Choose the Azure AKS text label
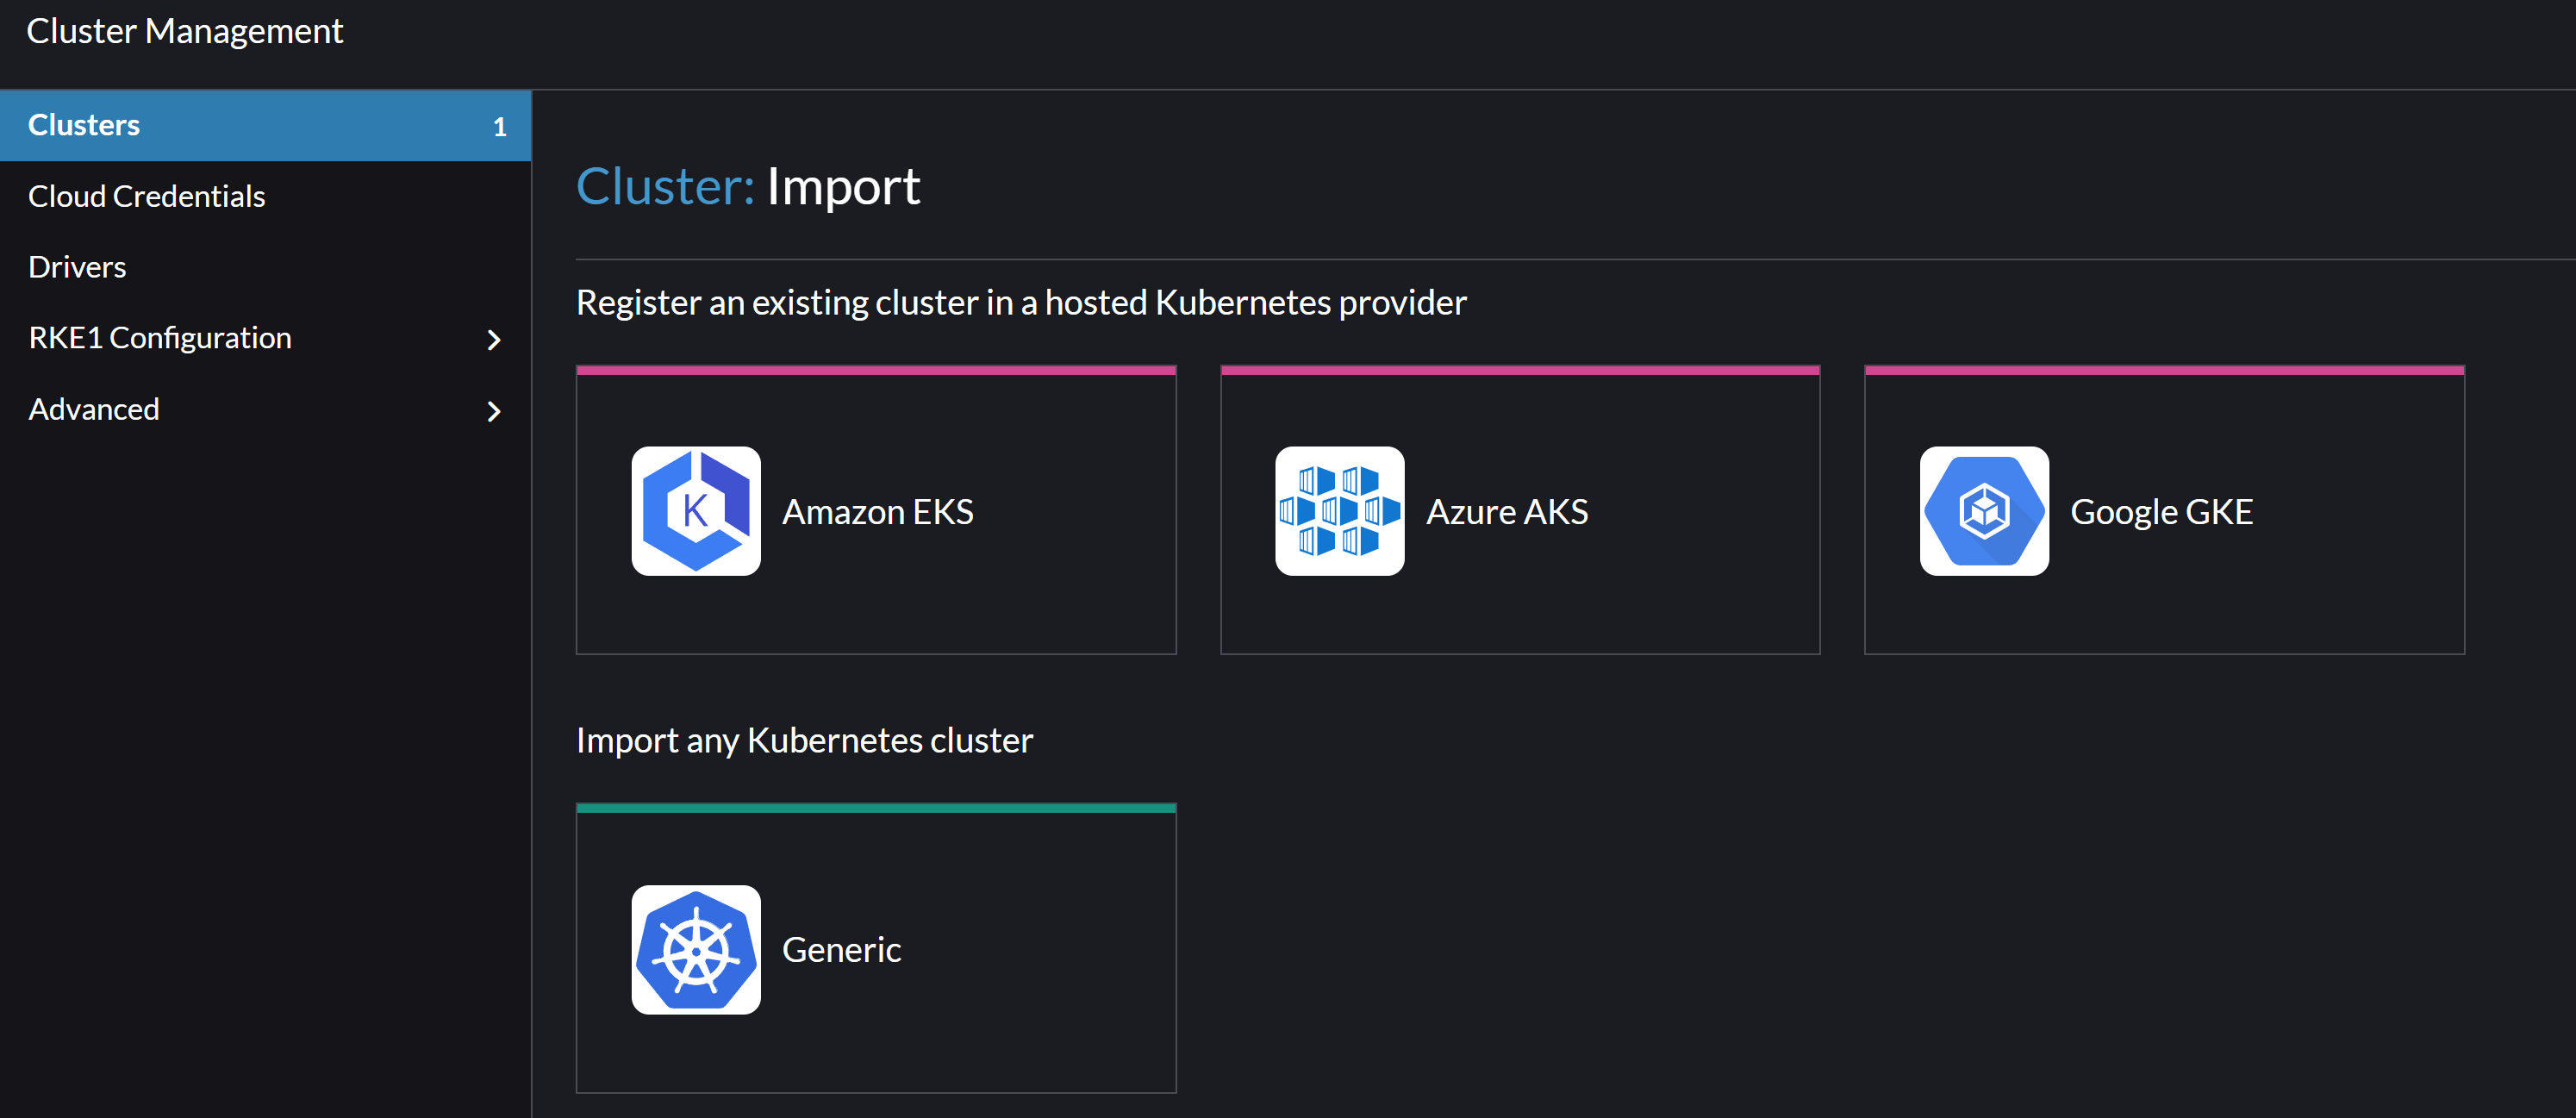 click(x=1507, y=511)
